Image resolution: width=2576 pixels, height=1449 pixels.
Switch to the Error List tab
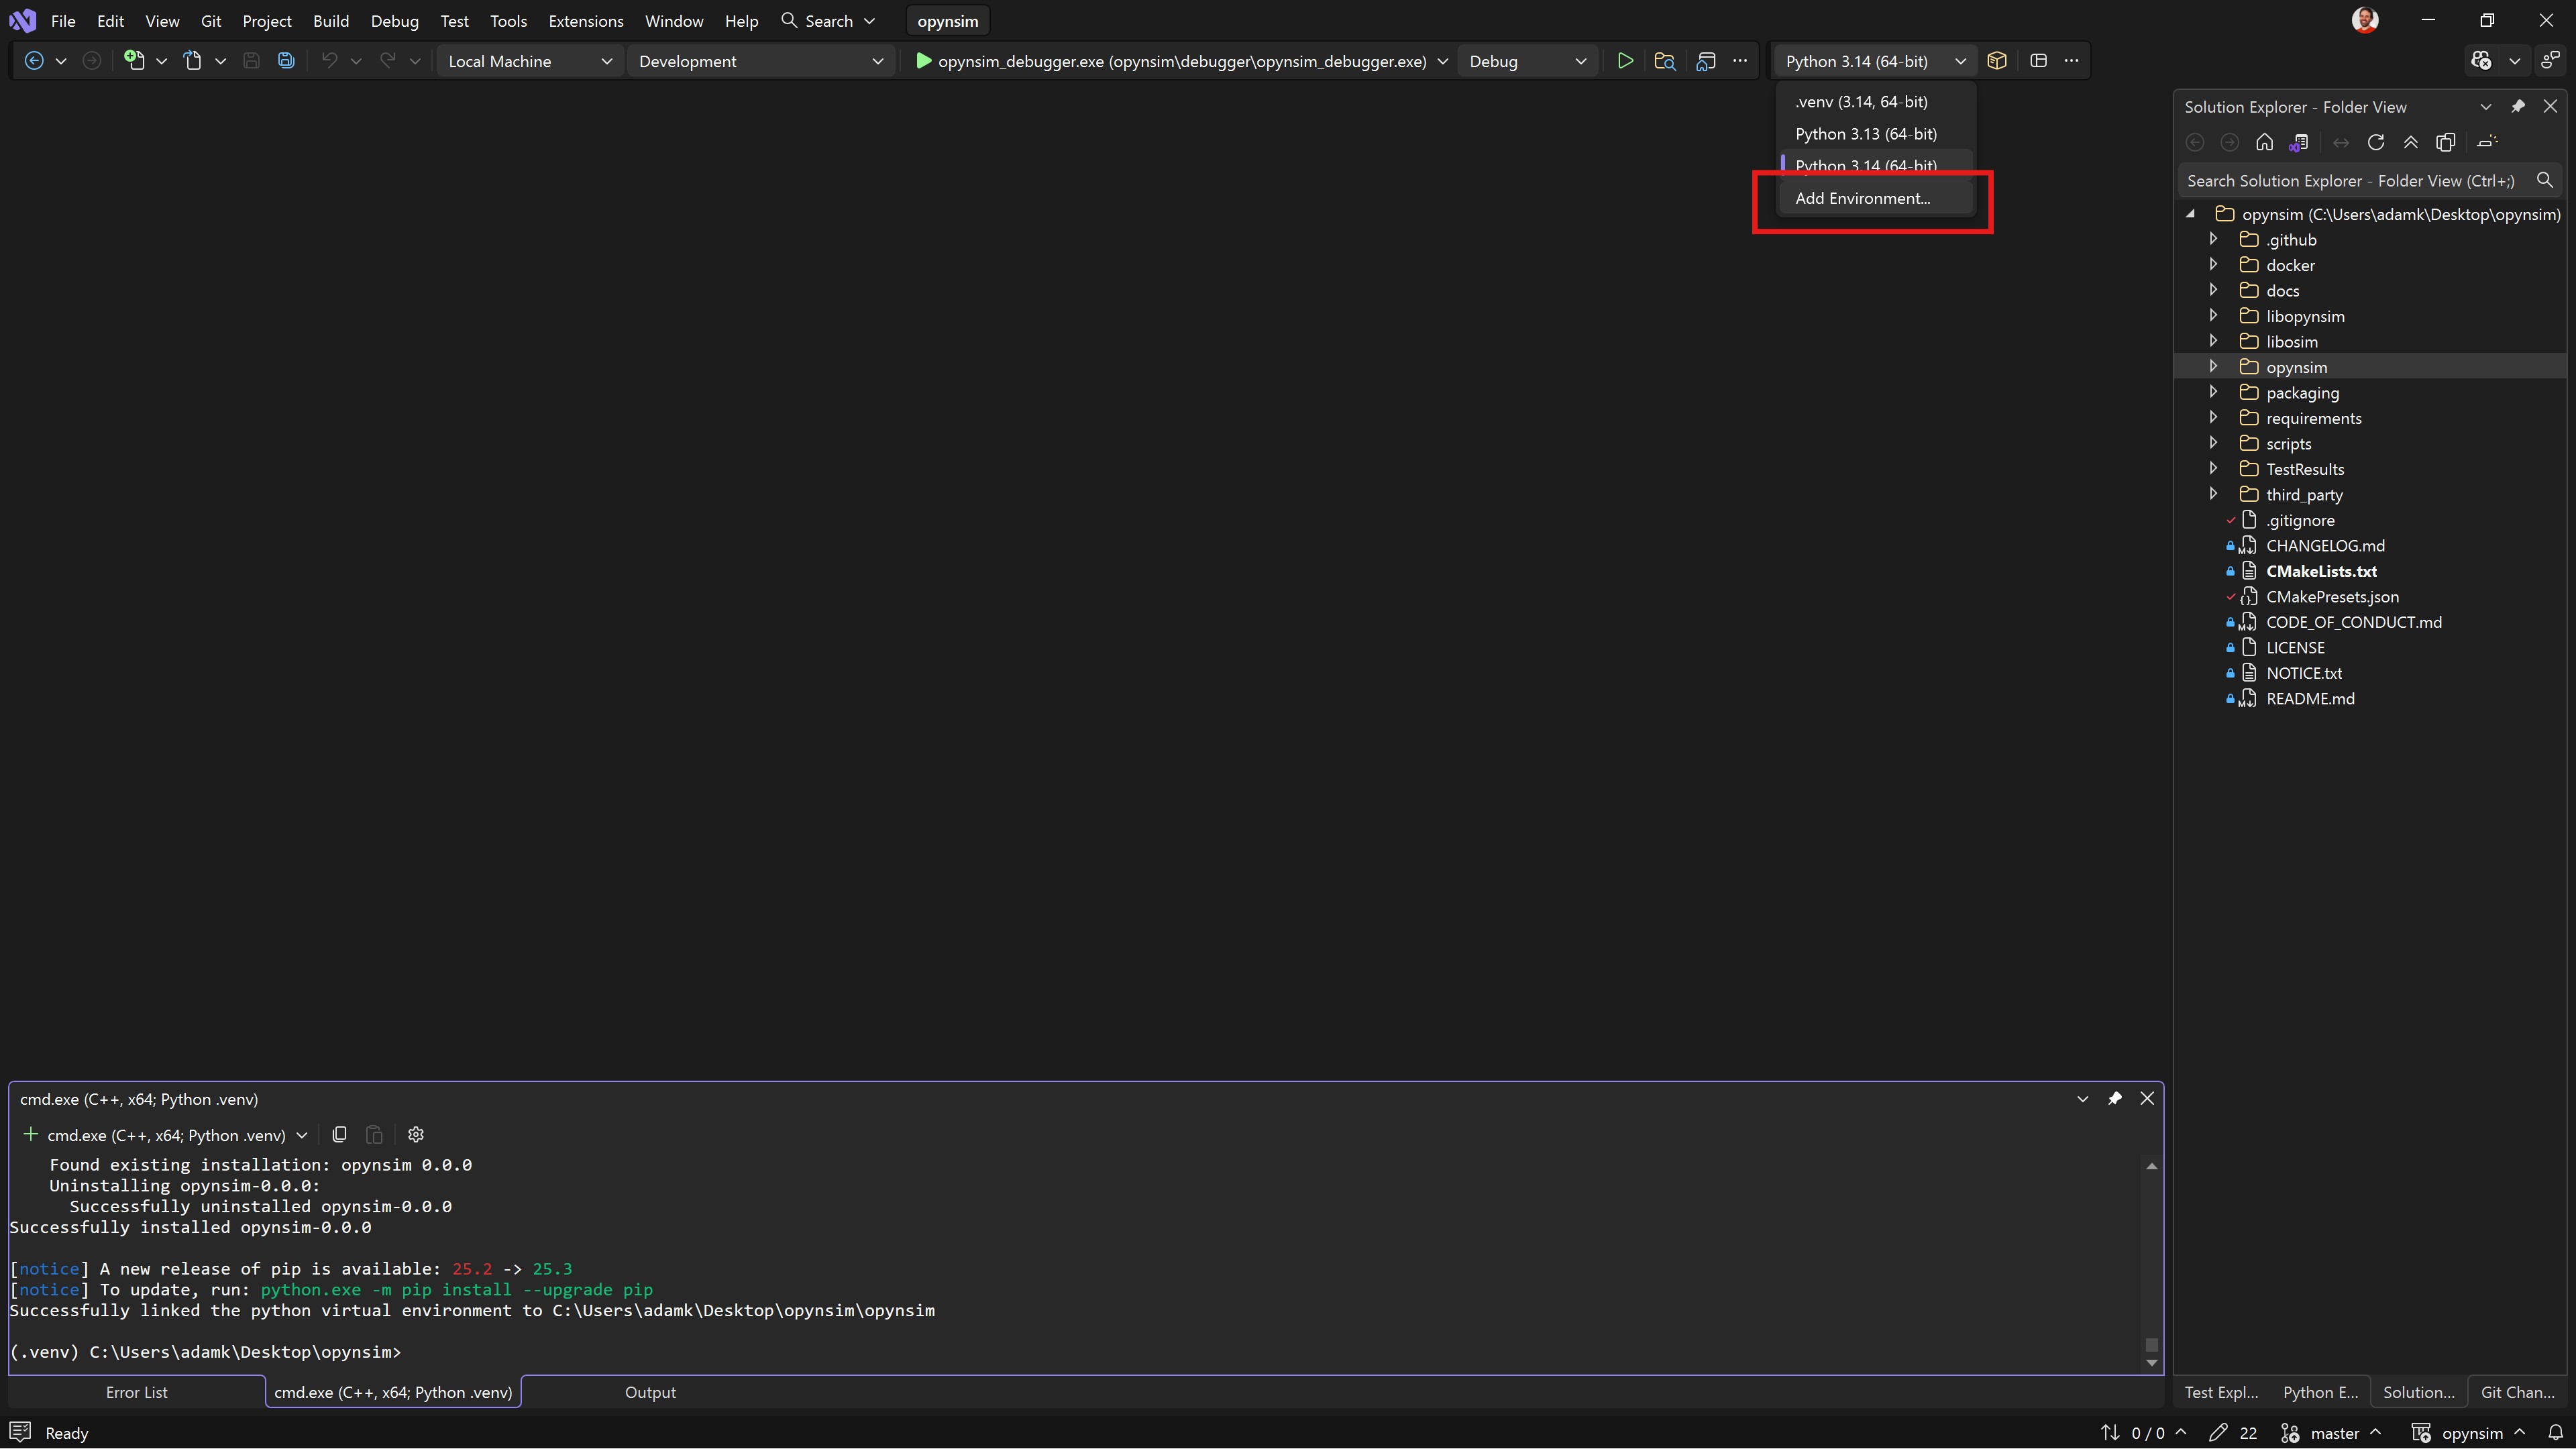(x=137, y=1392)
